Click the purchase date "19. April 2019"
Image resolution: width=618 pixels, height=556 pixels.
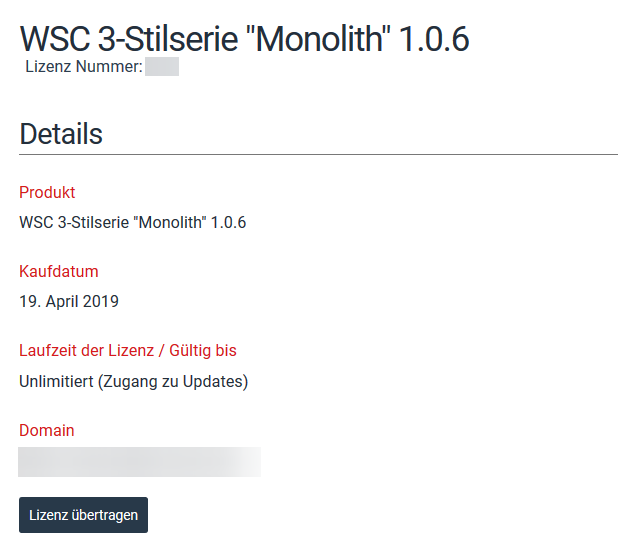click(x=69, y=301)
